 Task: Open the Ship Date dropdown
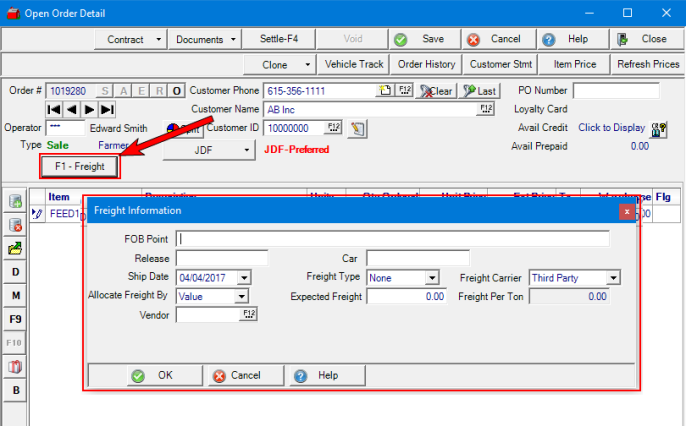click(x=245, y=277)
